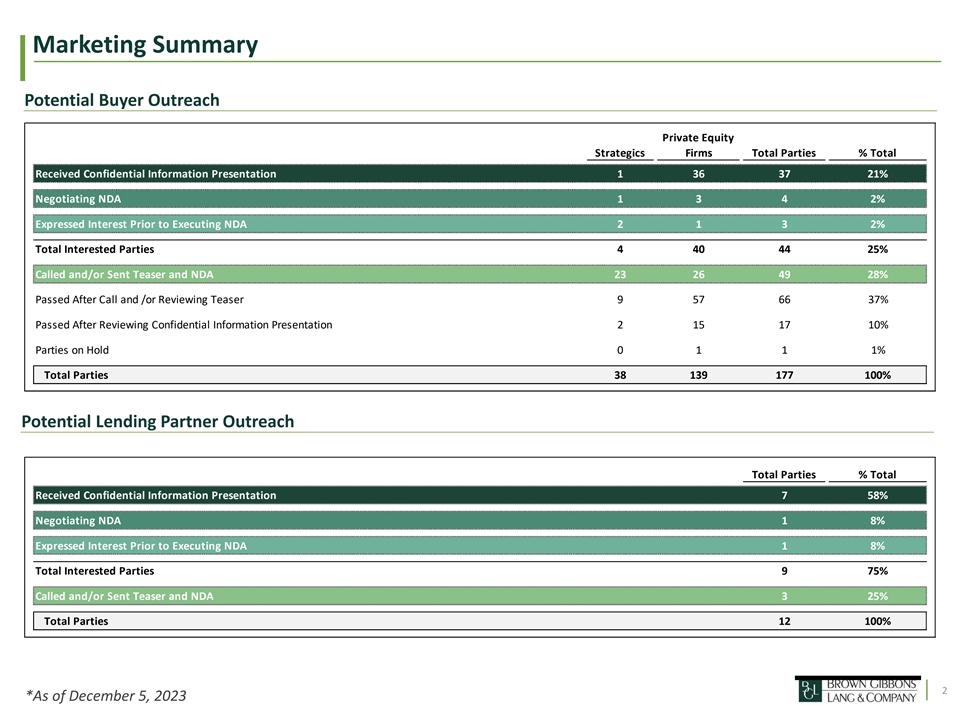The width and height of the screenshot is (960, 720).
Task: Select the 66 total parties cell
Action: (784, 299)
